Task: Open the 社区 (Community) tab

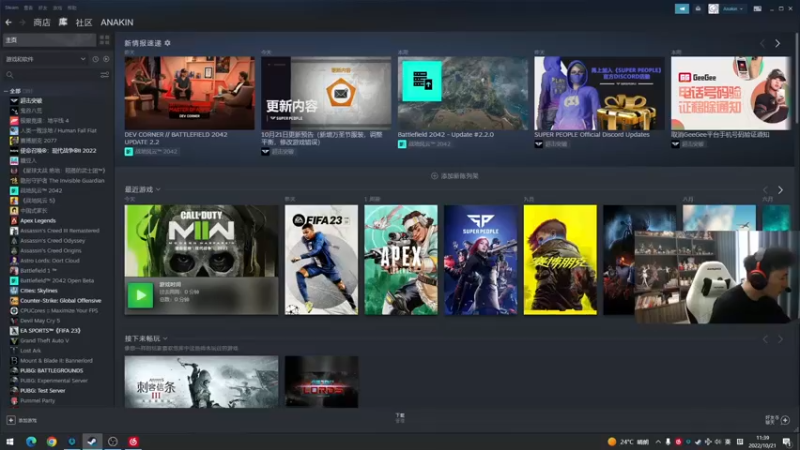Action: point(84,22)
